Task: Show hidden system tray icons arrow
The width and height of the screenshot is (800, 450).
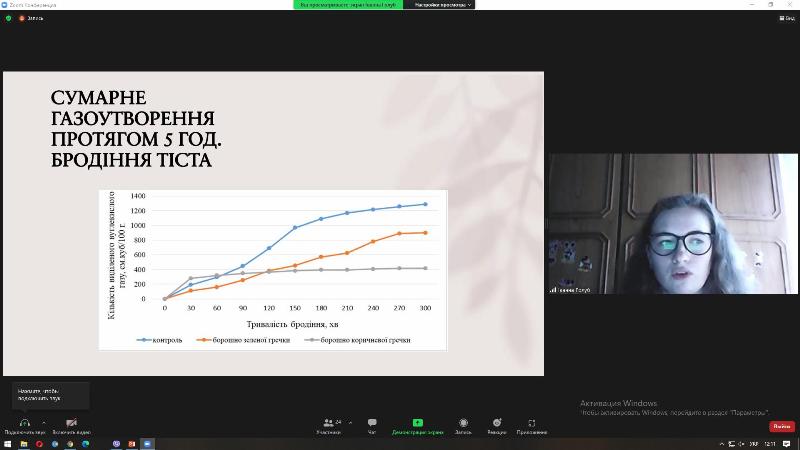Action: [x=721, y=444]
